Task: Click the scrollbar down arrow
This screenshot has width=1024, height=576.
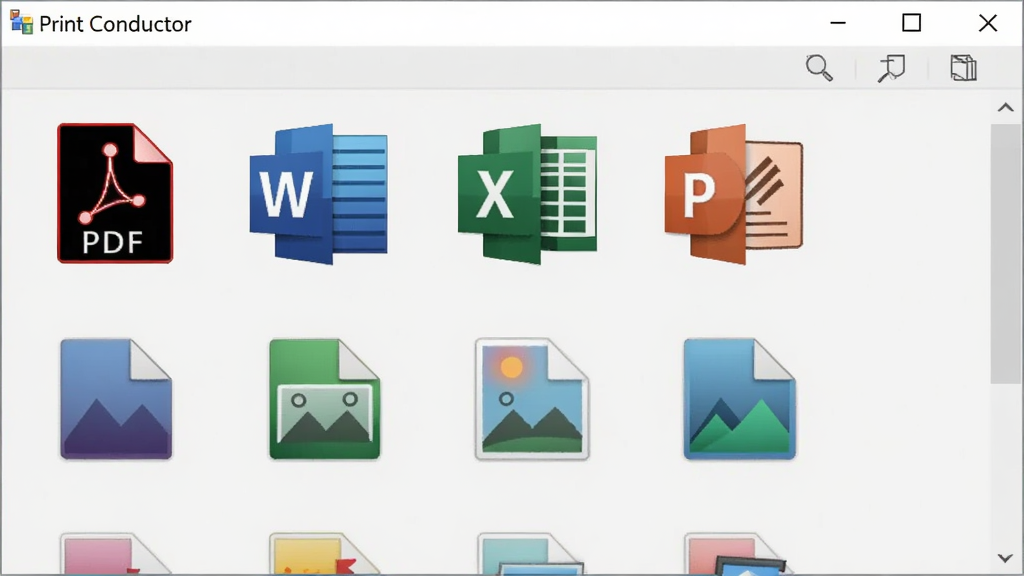Action: click(1006, 558)
